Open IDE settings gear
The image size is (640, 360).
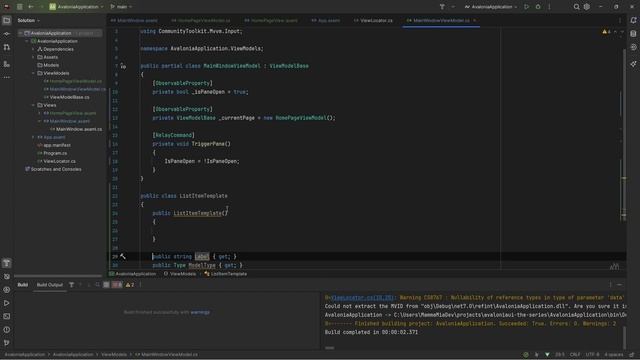pyautogui.click(x=587, y=7)
